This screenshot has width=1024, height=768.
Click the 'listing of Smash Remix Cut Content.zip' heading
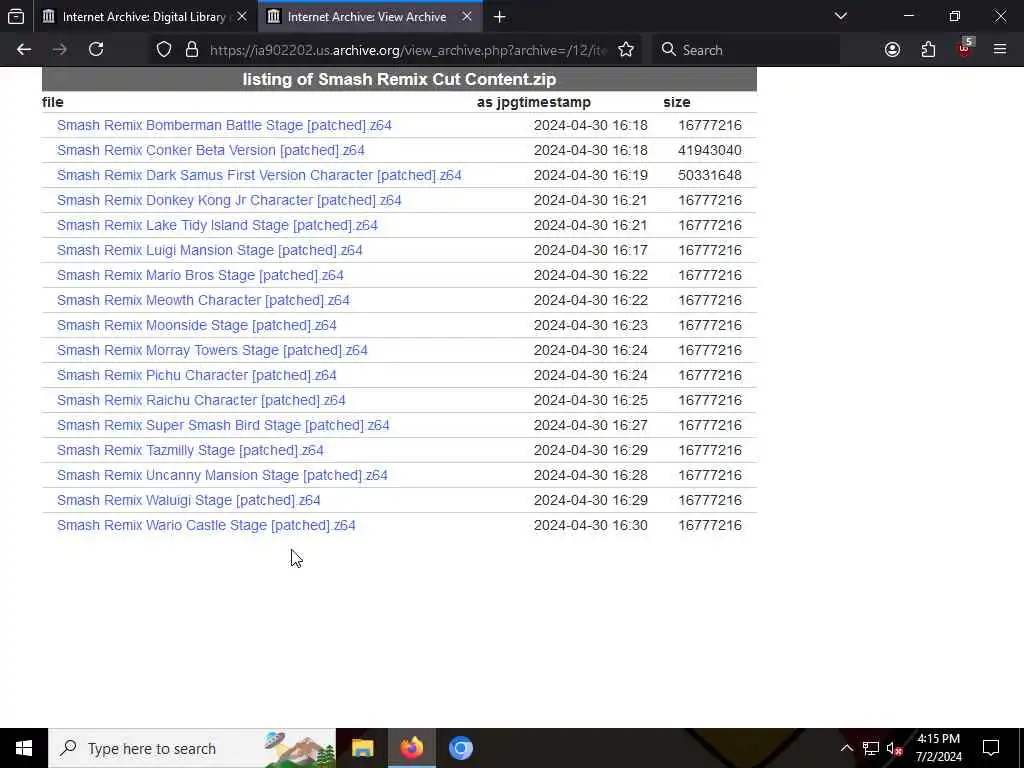click(x=399, y=79)
